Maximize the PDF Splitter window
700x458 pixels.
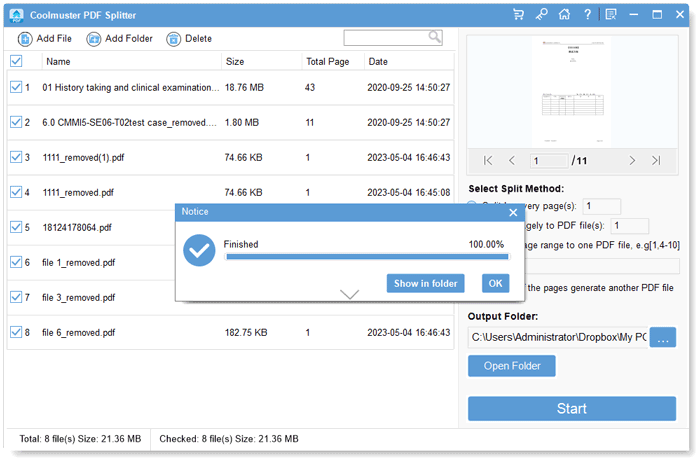point(657,15)
